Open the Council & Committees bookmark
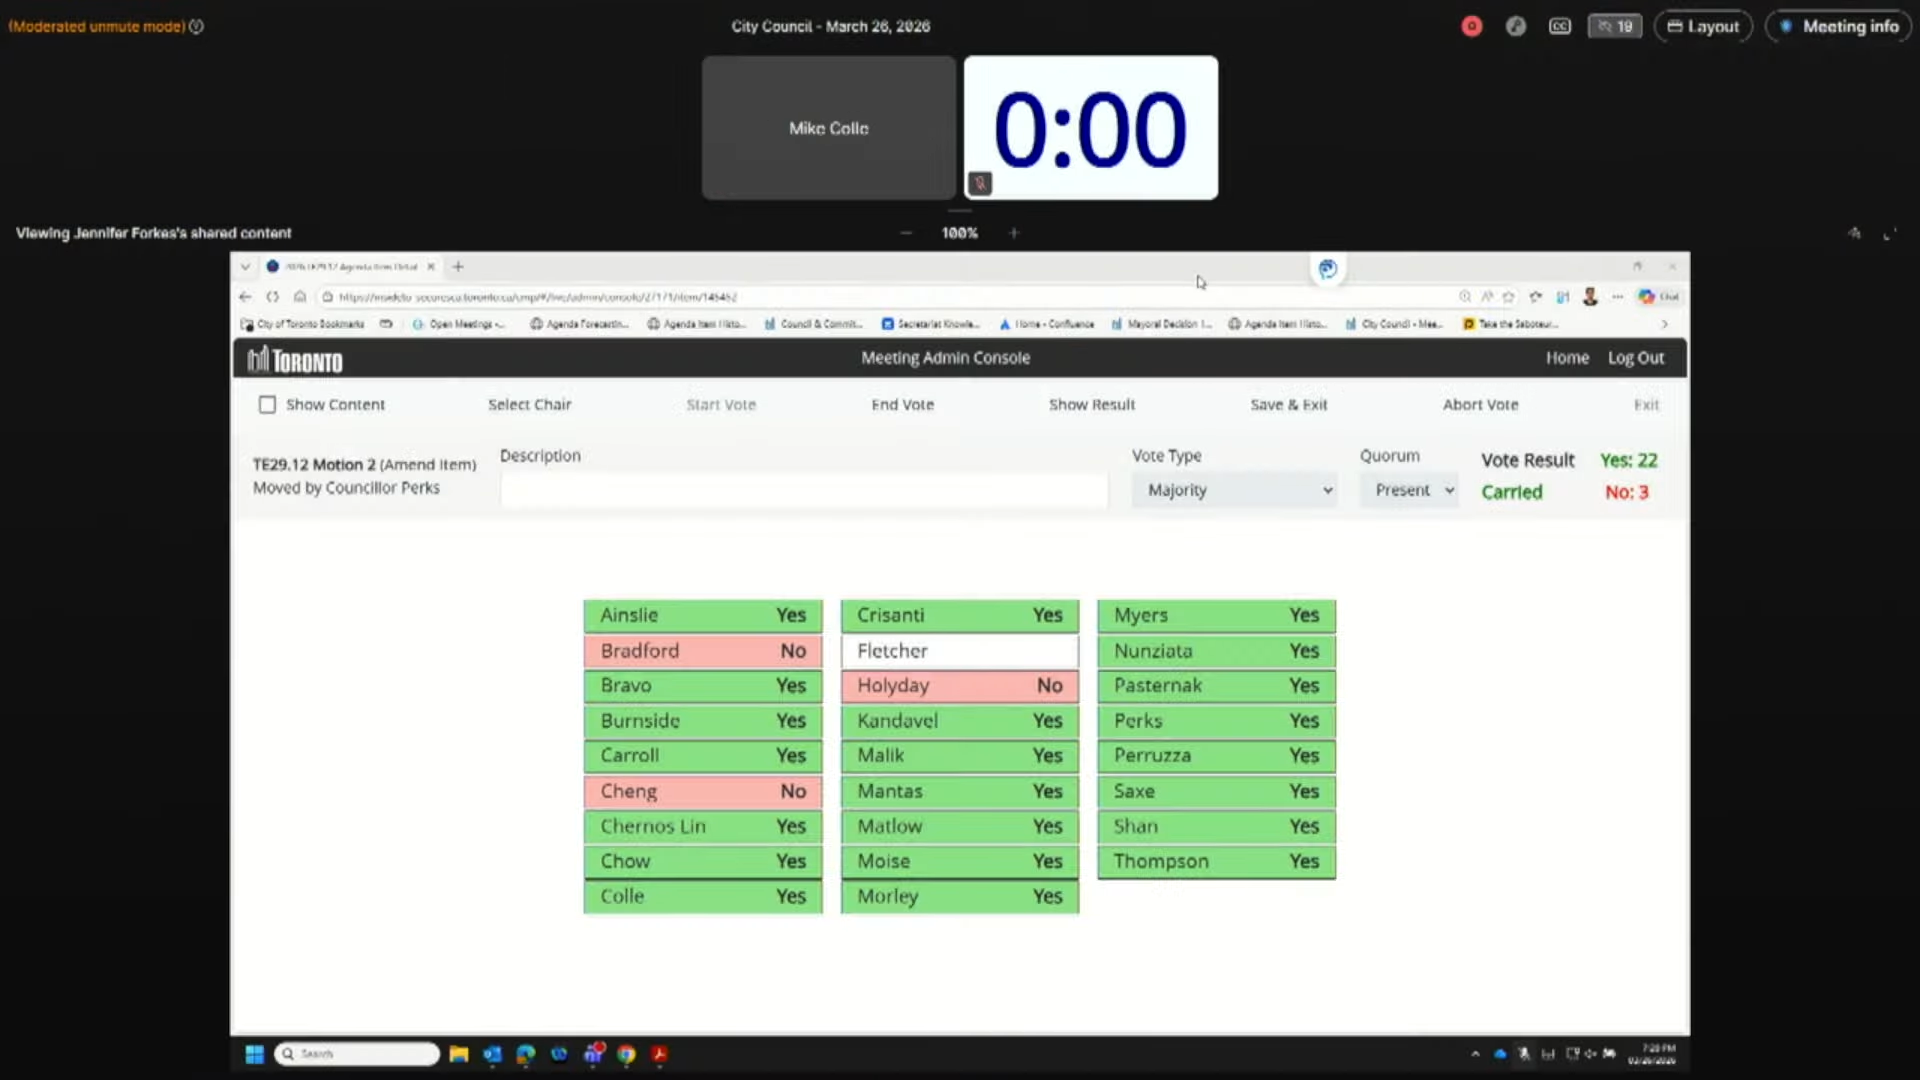 coord(813,324)
